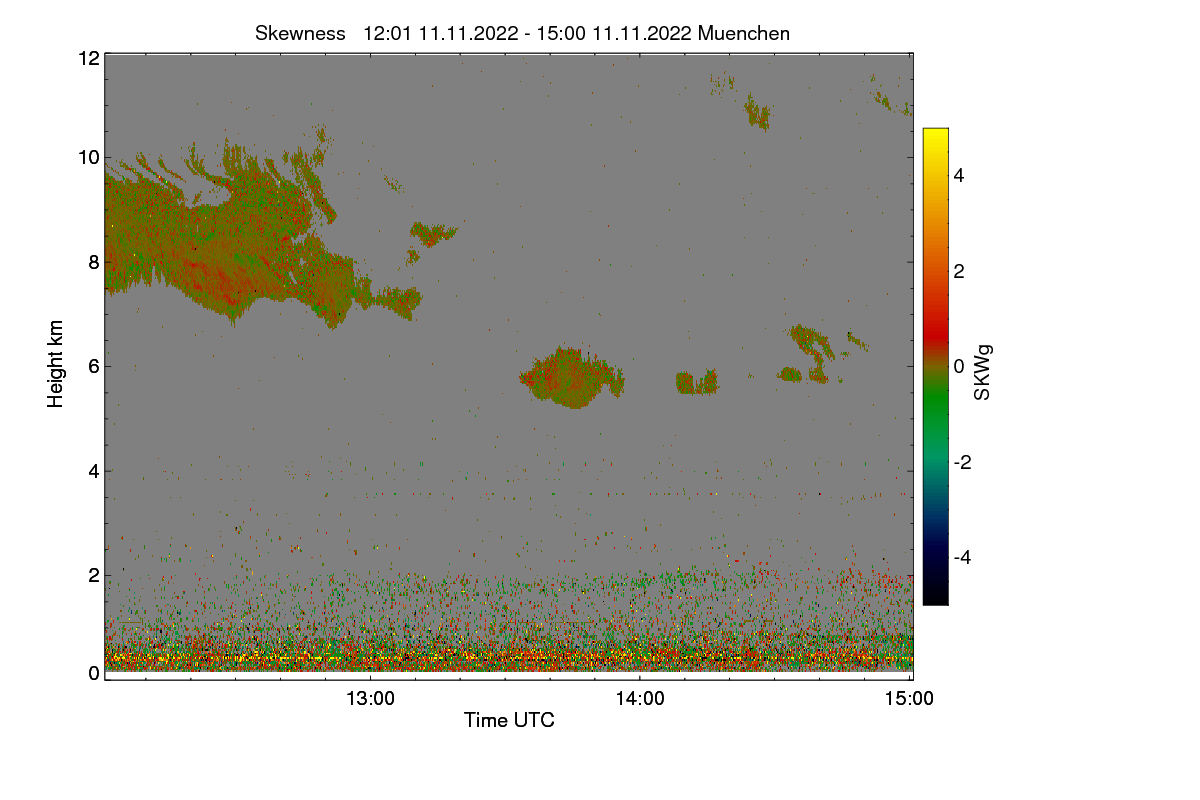Click the height axis label 6

(94, 366)
